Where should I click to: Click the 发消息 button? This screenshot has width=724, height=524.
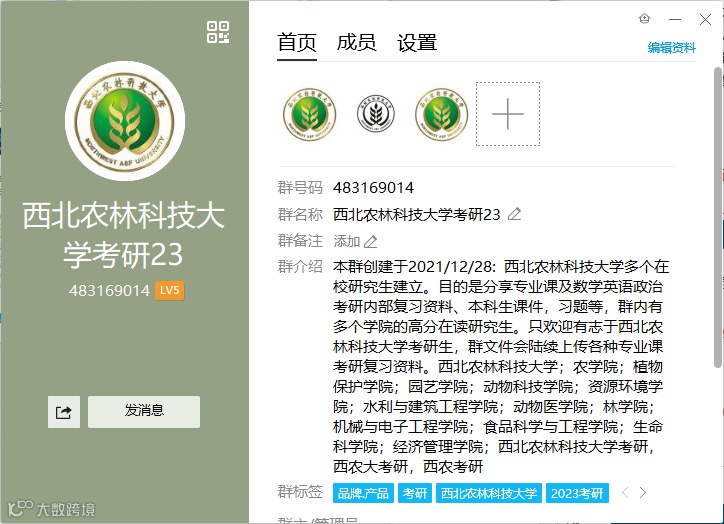click(144, 412)
